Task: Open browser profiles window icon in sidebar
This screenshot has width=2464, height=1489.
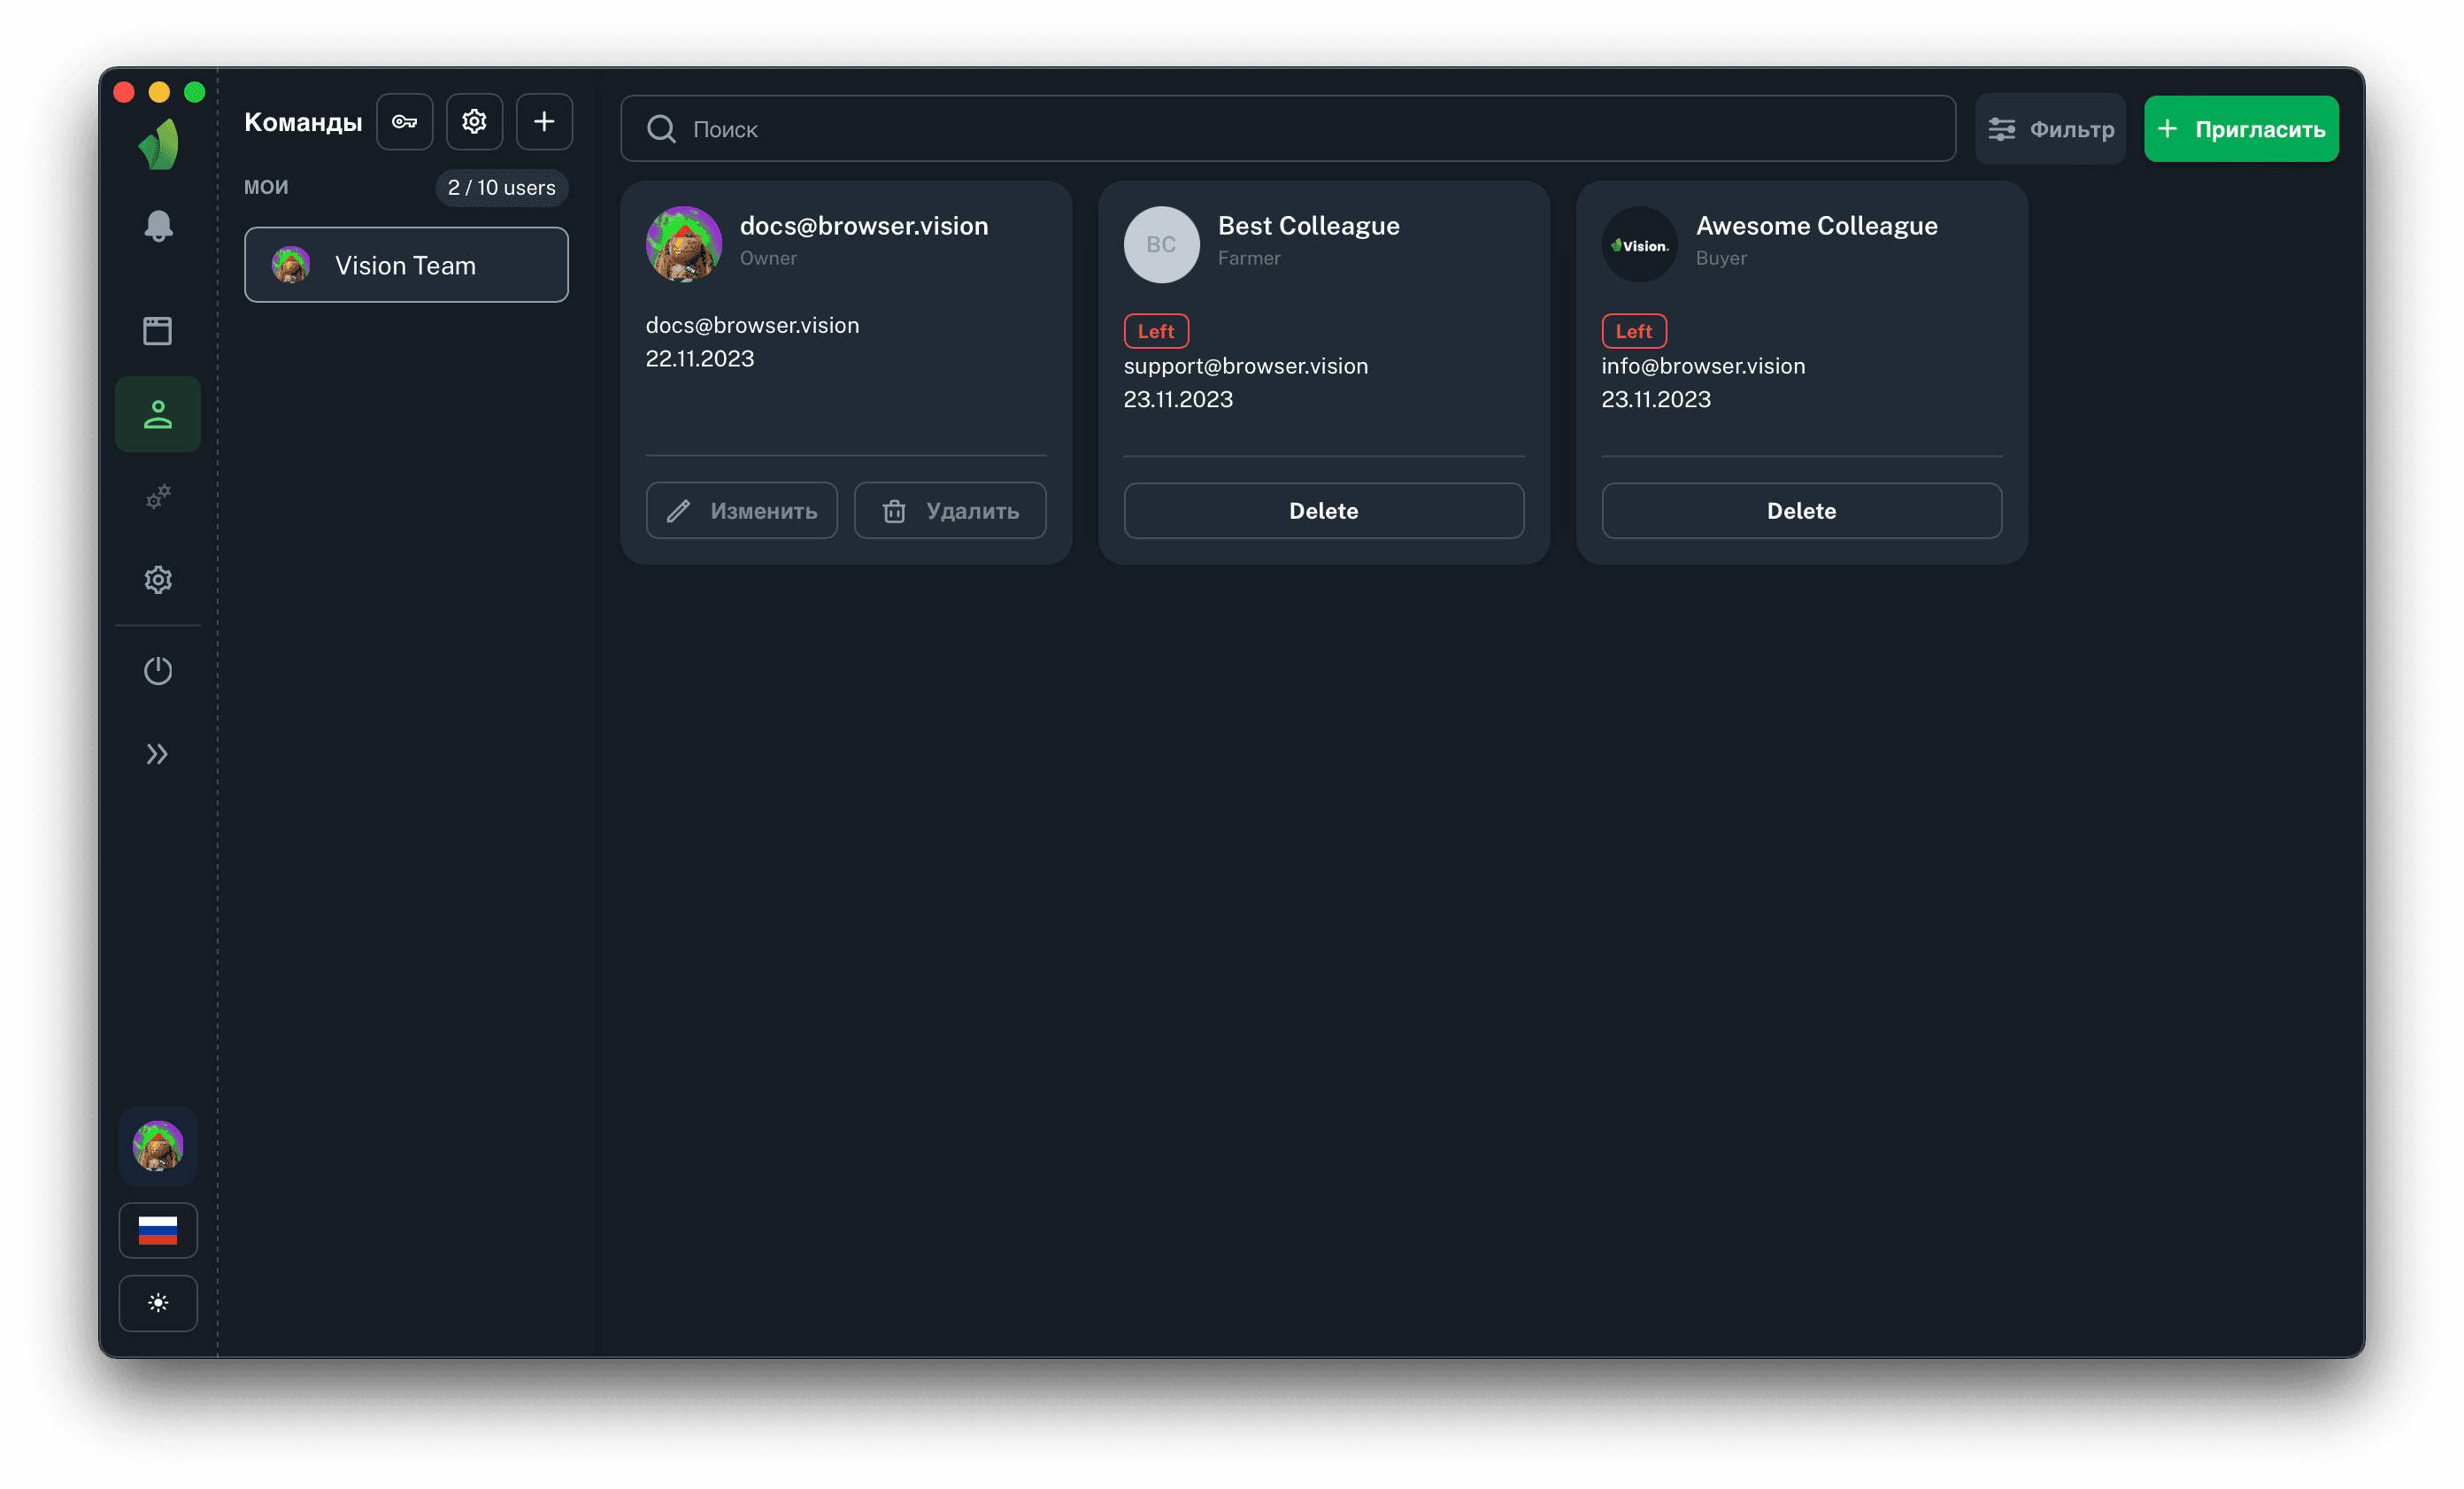Action: [158, 331]
